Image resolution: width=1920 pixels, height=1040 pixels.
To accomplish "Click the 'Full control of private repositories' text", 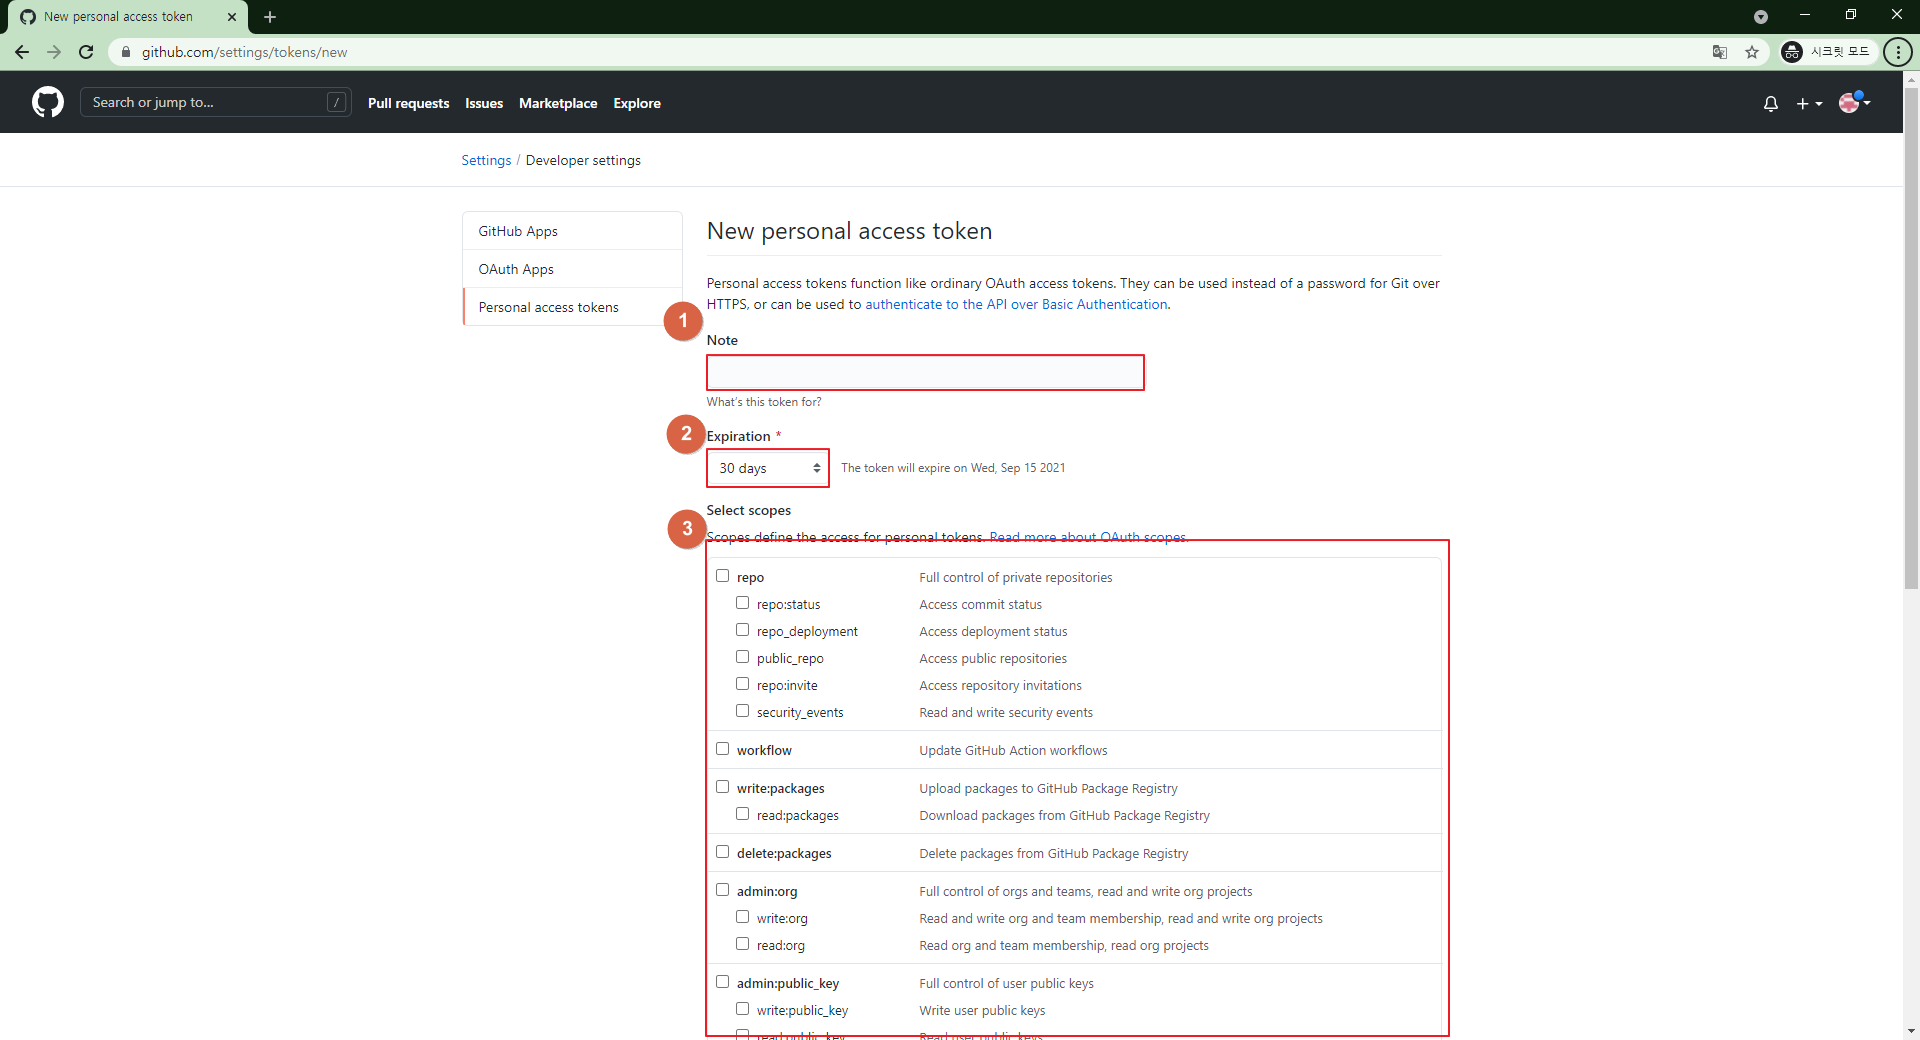I will [x=1015, y=577].
